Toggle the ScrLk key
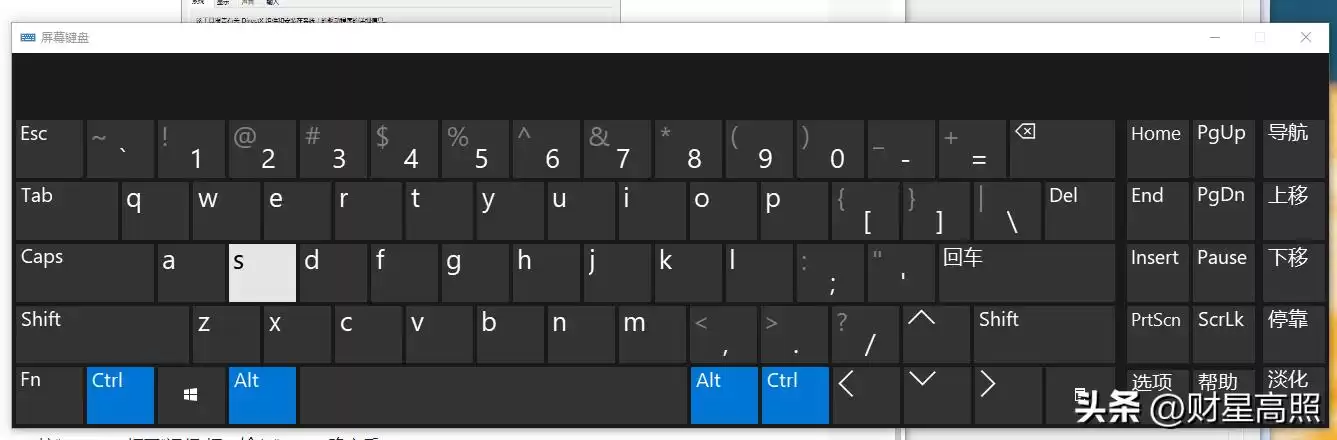Viewport: 1337px width, 440px height. click(x=1222, y=334)
